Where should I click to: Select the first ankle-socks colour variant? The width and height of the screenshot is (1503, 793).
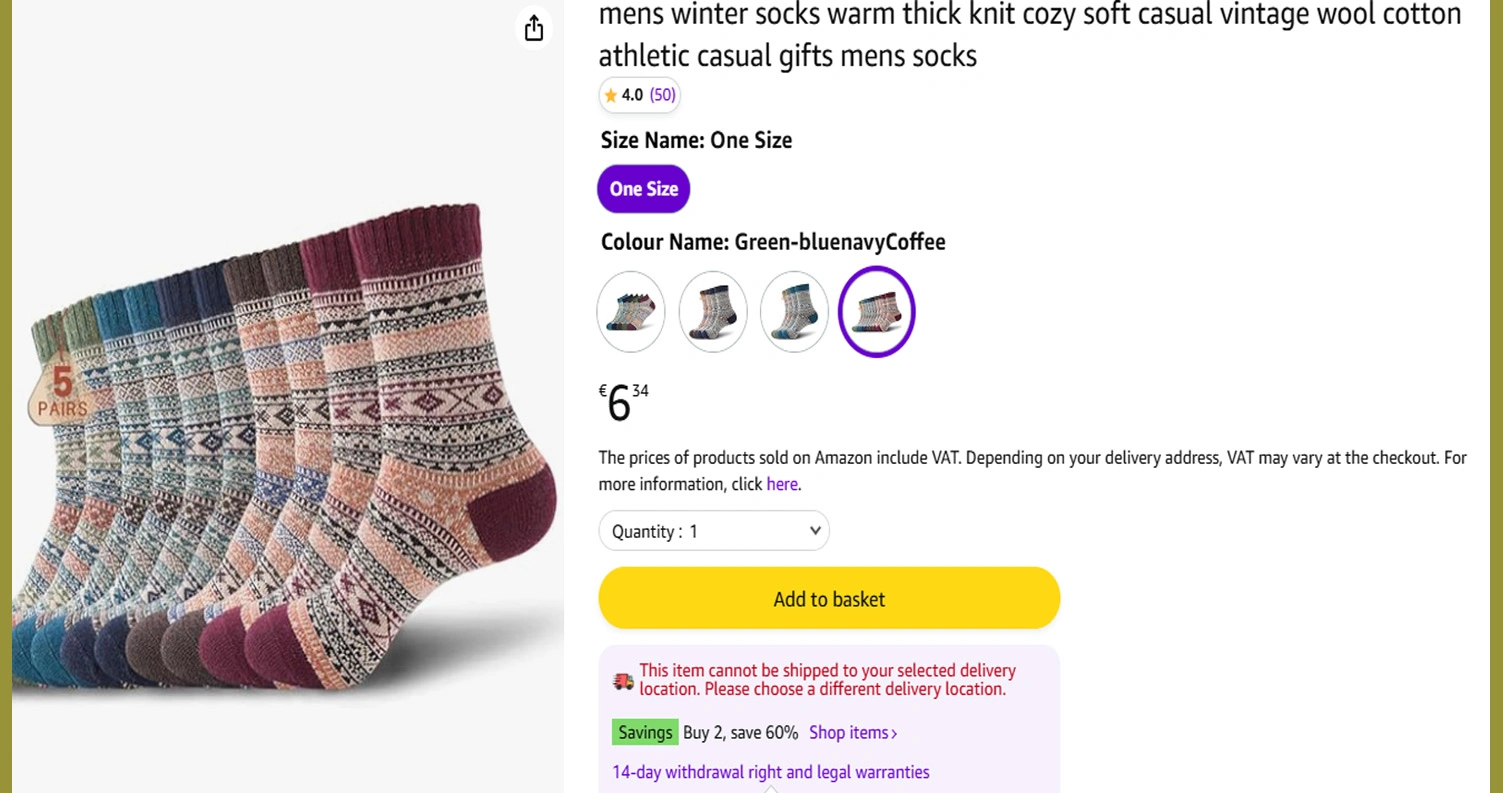click(631, 311)
